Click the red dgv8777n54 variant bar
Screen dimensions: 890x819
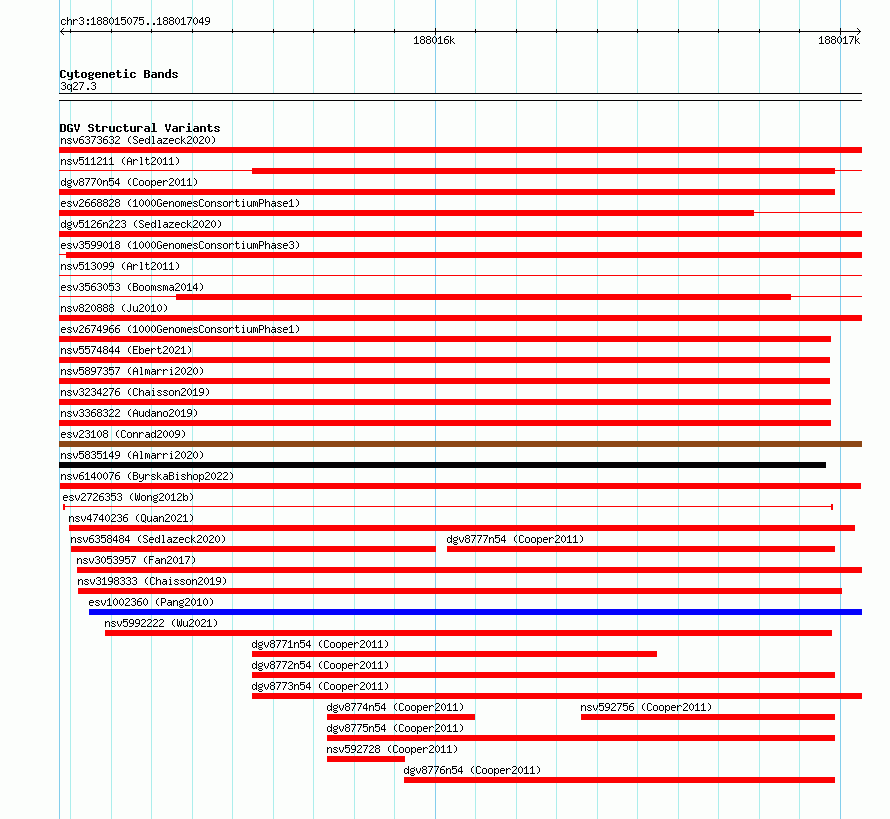pyautogui.click(x=641, y=549)
